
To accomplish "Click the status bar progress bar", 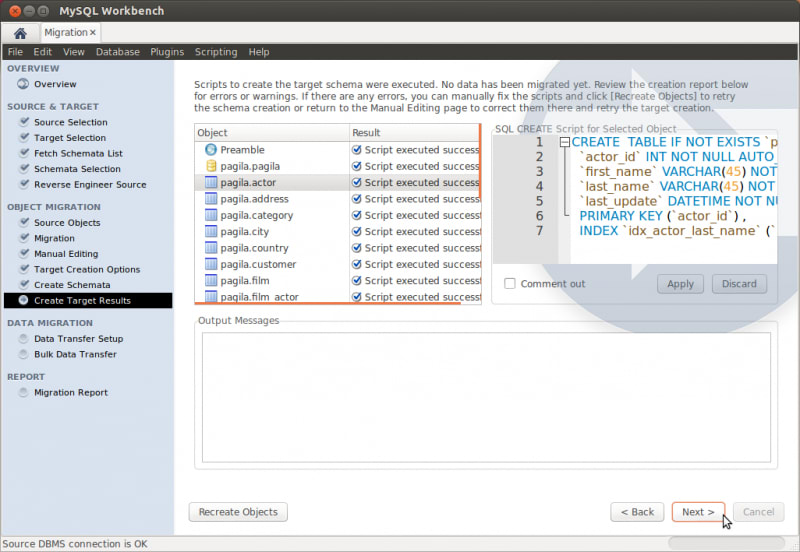I will (727, 542).
